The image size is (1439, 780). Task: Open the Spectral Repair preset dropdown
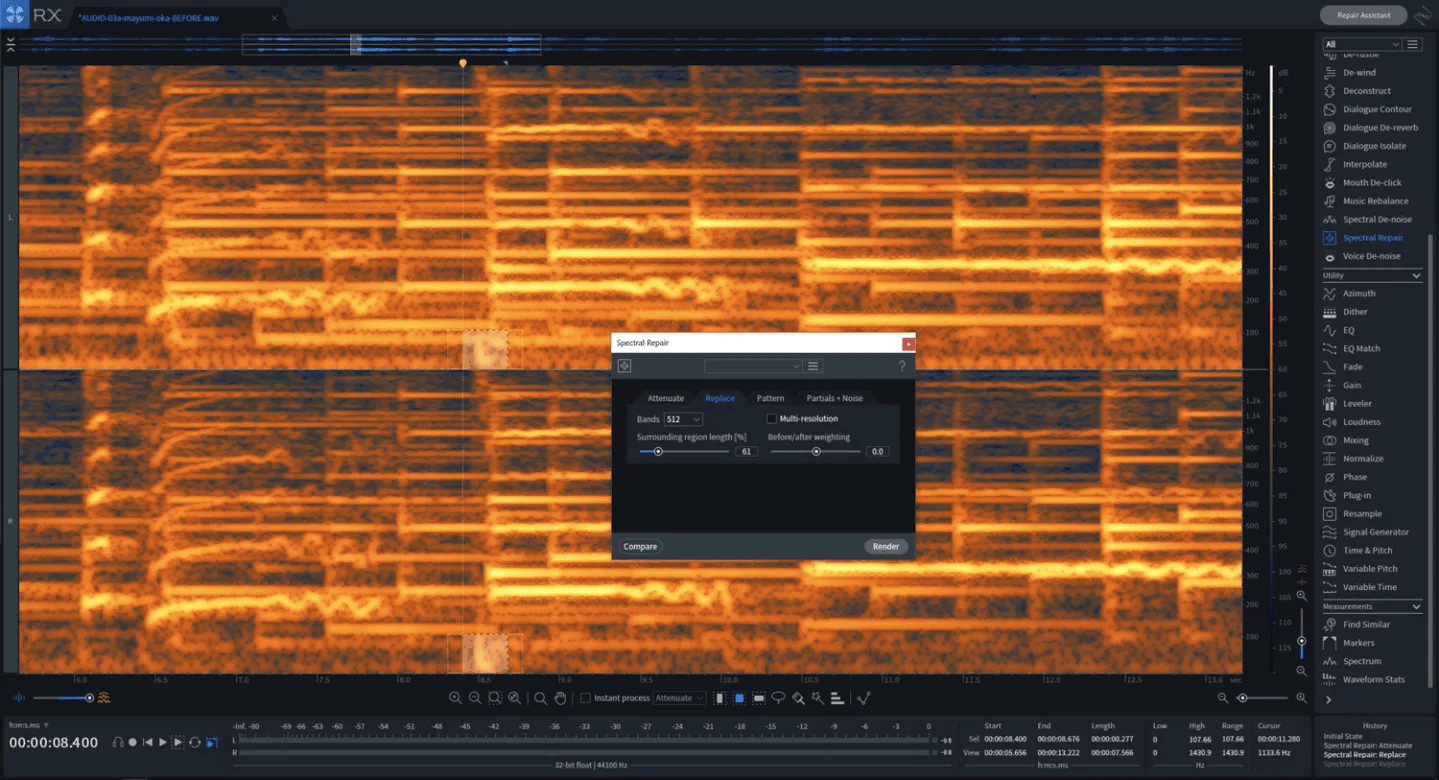coord(753,367)
